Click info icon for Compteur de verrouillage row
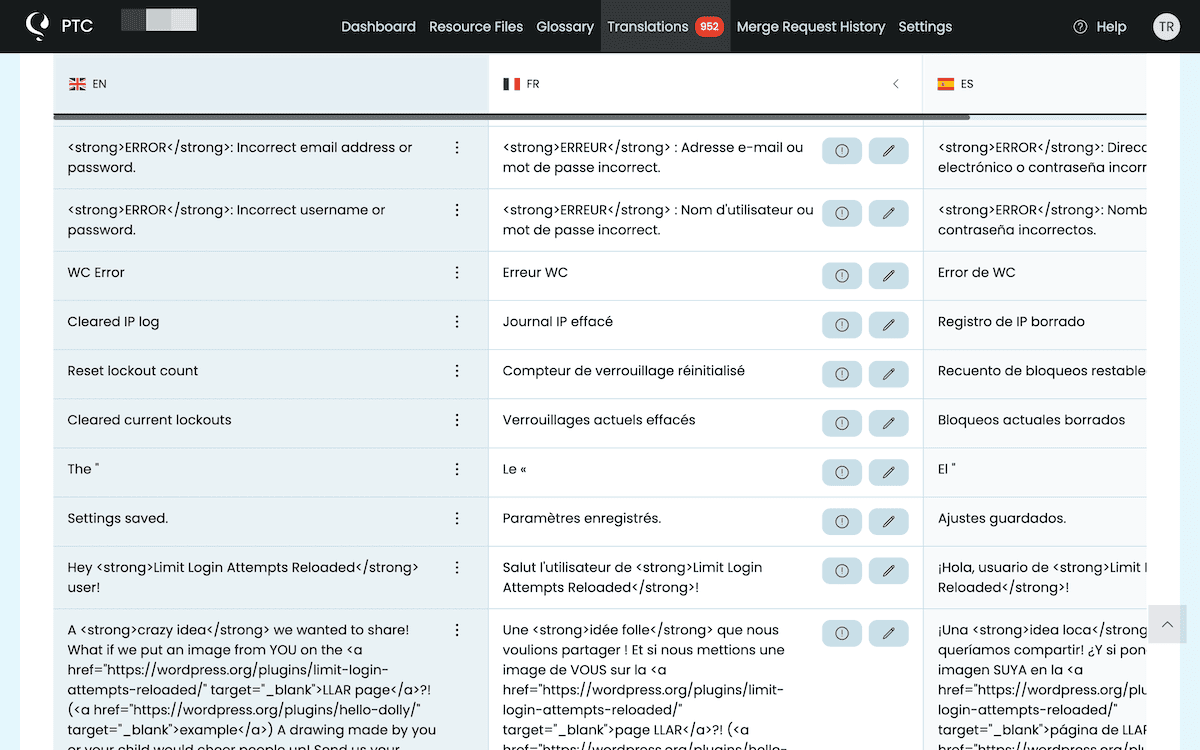This screenshot has height=750, width=1200. 842,374
